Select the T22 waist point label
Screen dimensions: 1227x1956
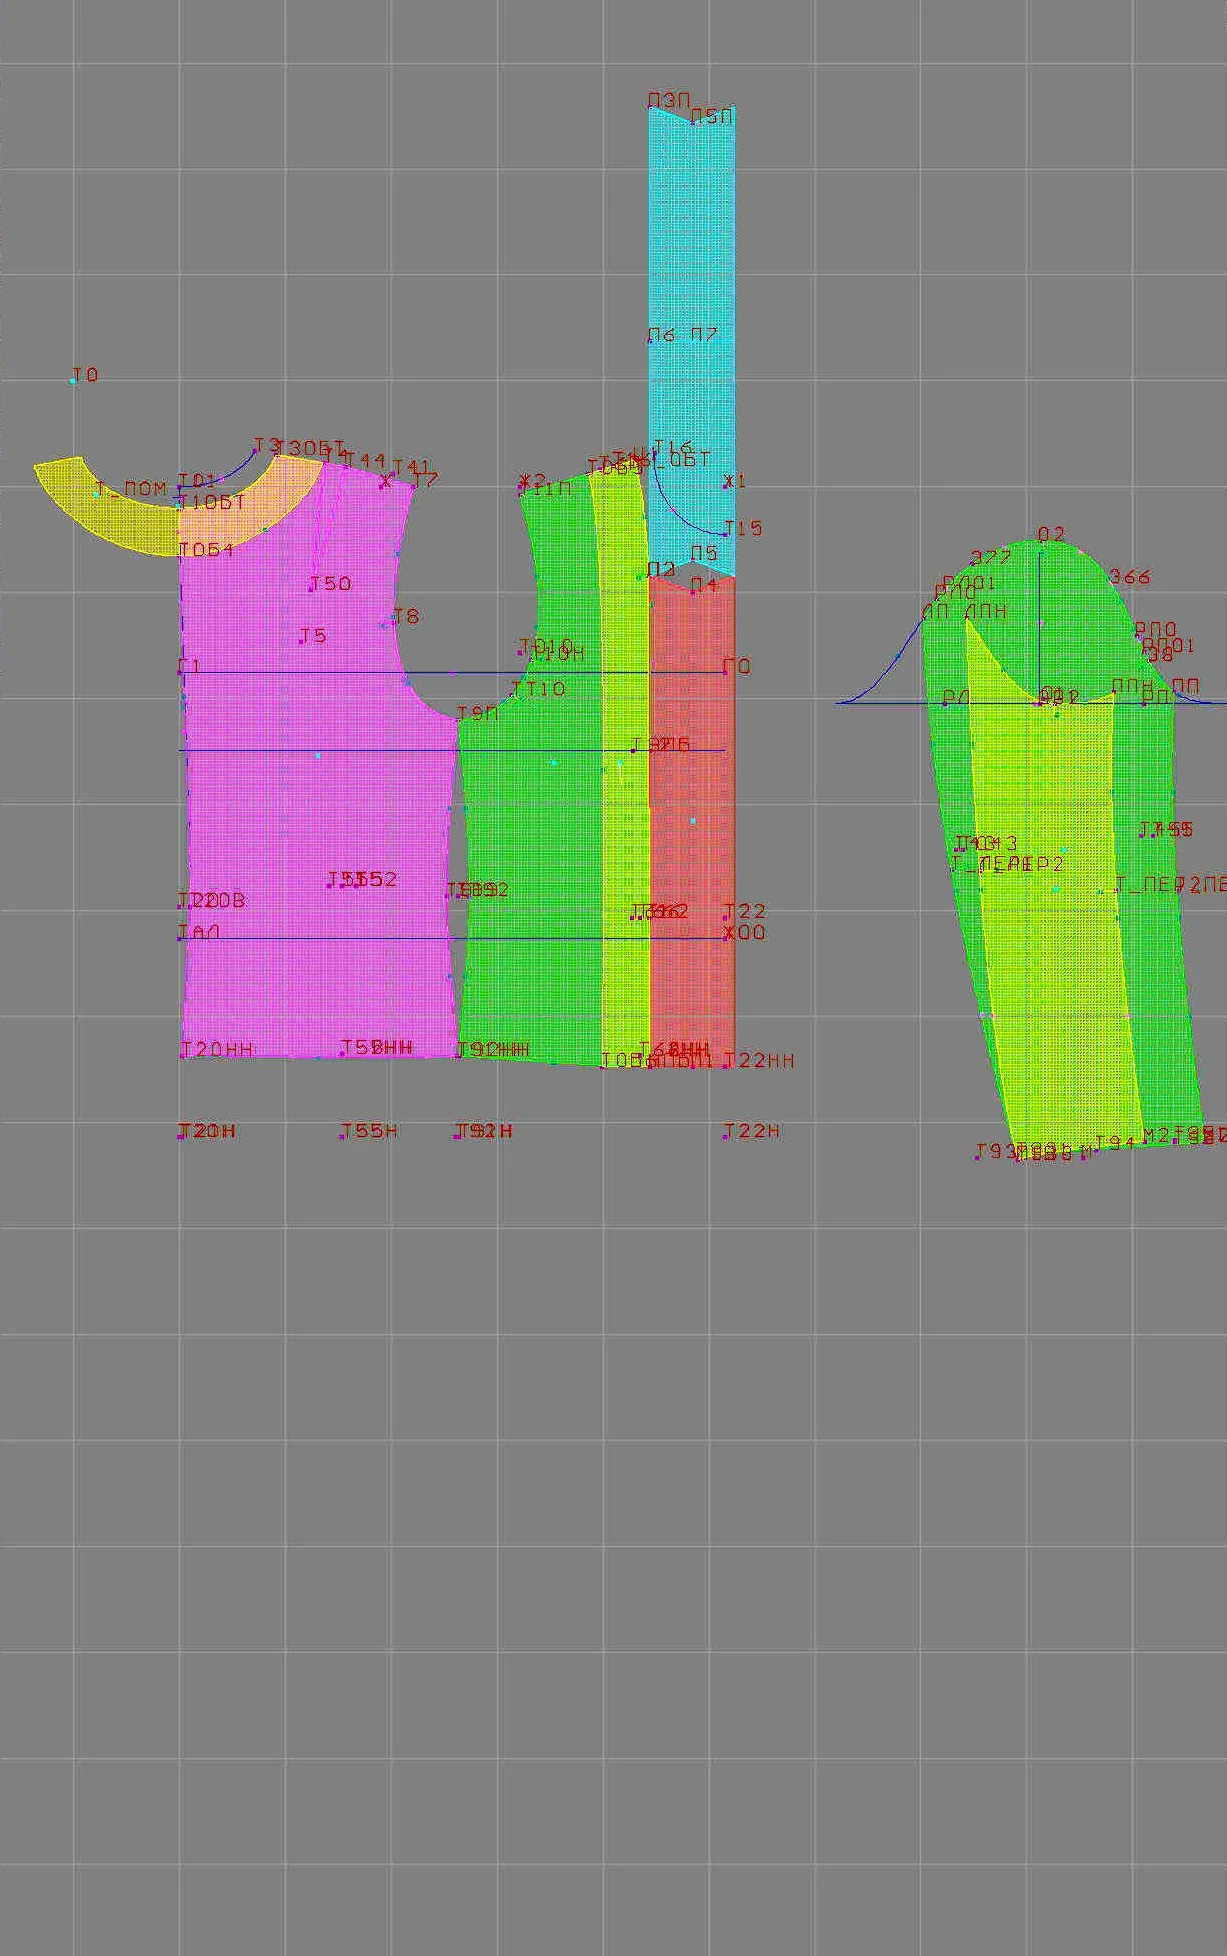(x=745, y=911)
